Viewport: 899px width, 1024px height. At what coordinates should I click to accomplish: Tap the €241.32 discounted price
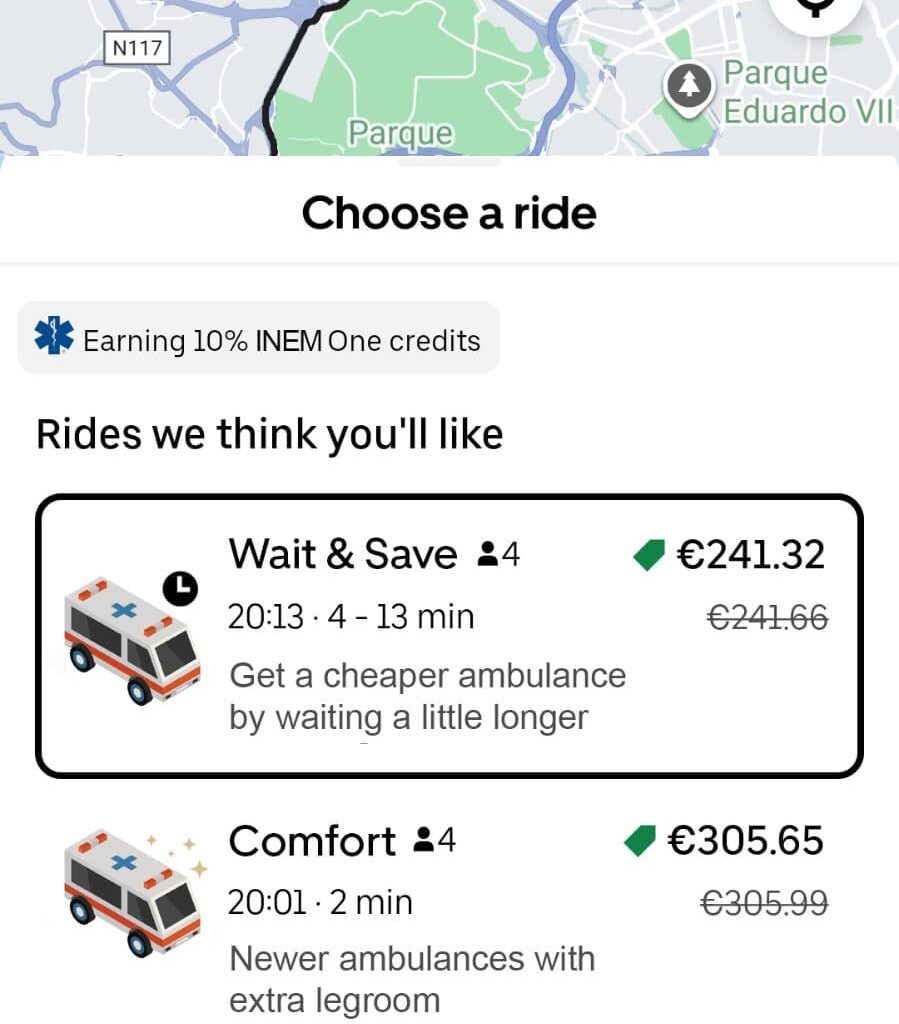(x=750, y=554)
